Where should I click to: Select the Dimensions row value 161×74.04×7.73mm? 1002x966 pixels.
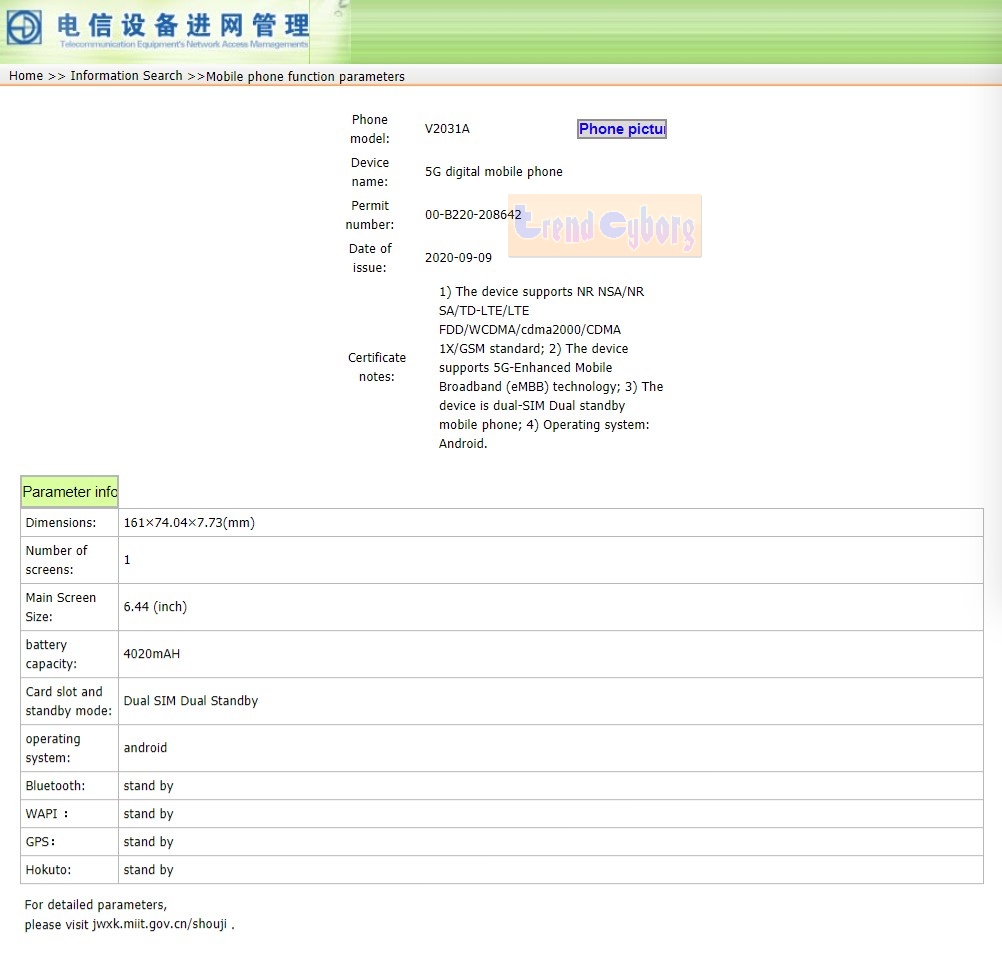(188, 522)
